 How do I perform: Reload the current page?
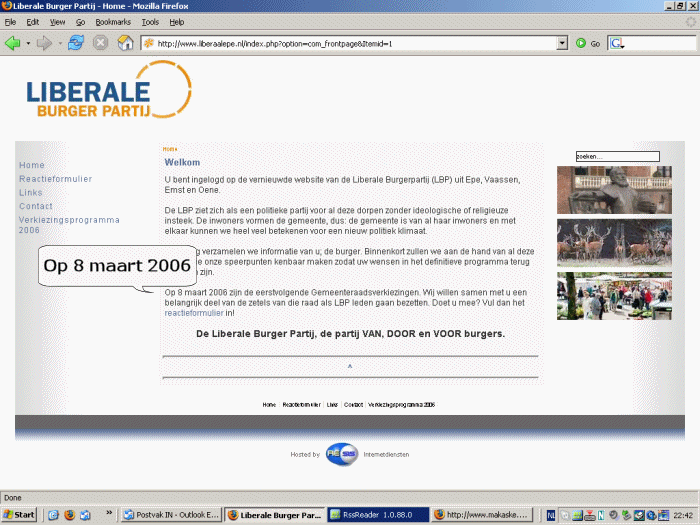(75, 43)
